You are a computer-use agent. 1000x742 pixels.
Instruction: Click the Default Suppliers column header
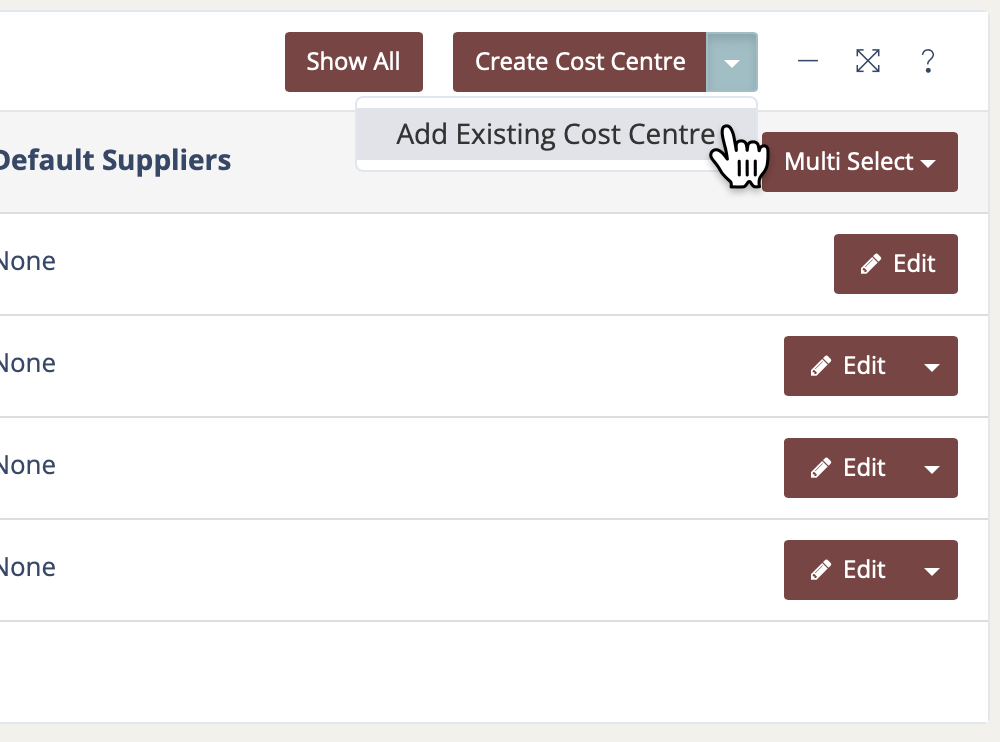[x=114, y=160]
